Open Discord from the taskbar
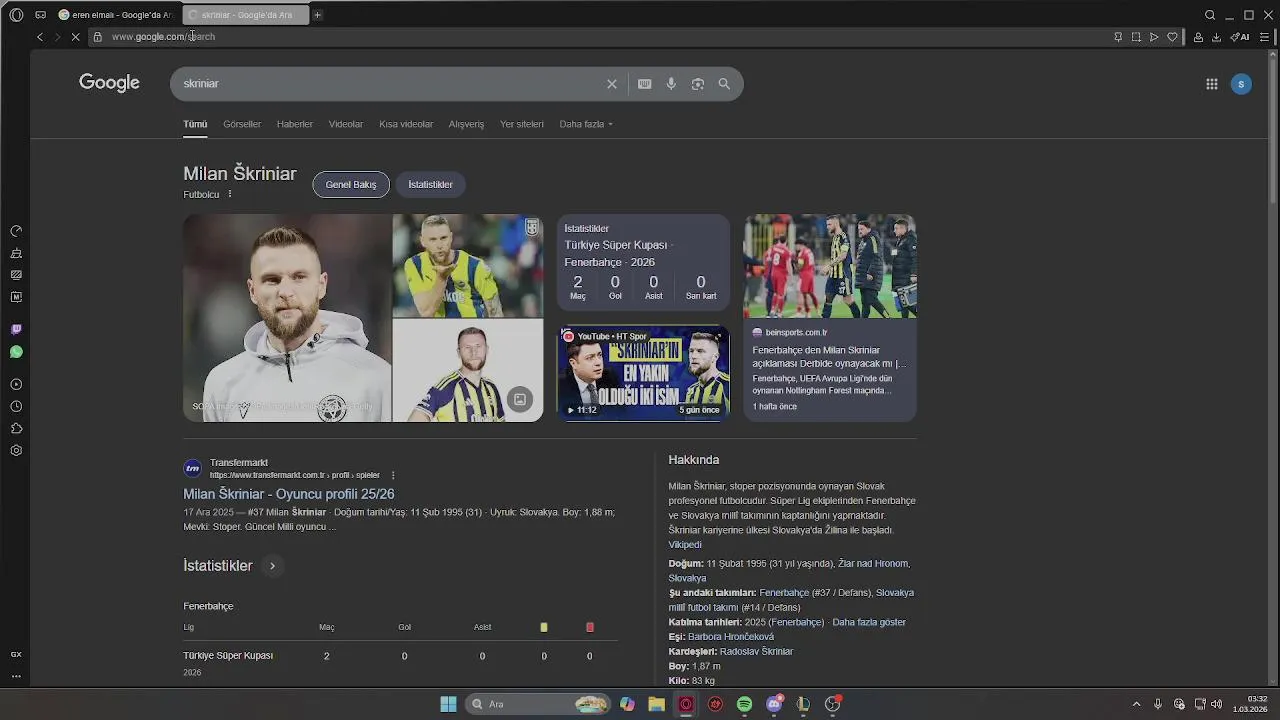The height and width of the screenshot is (720, 1280). click(774, 704)
